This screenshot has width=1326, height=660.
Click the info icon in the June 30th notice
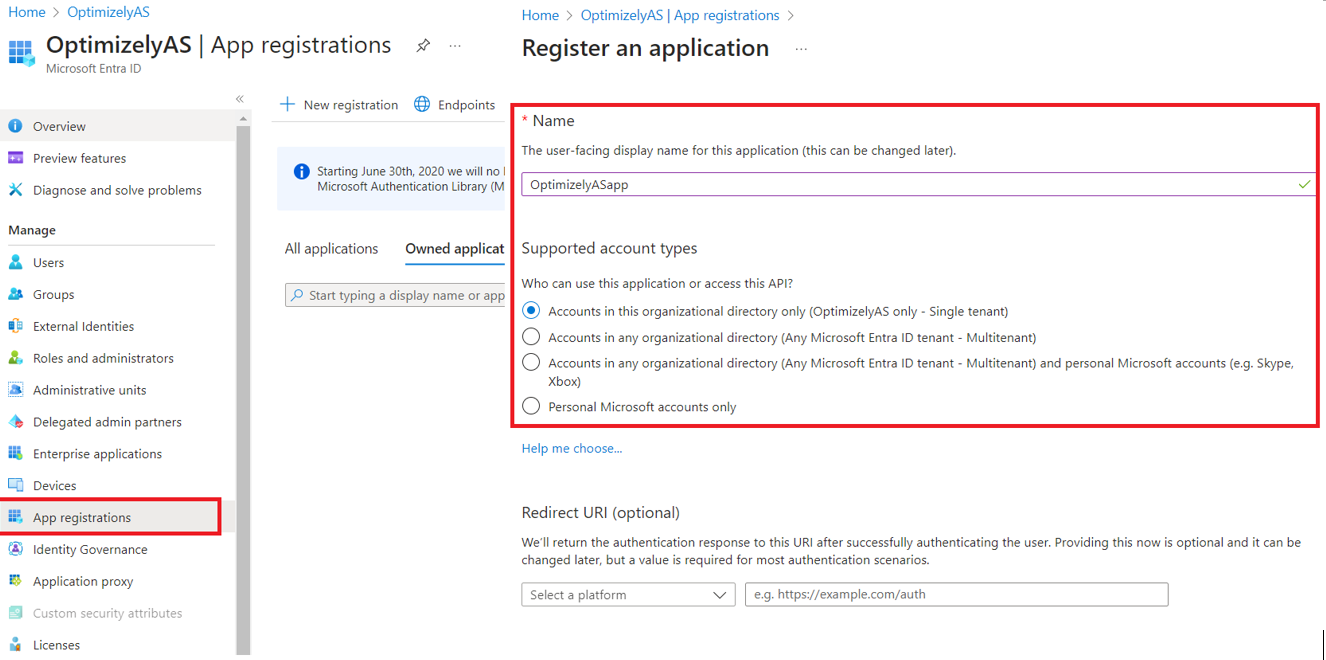(301, 172)
